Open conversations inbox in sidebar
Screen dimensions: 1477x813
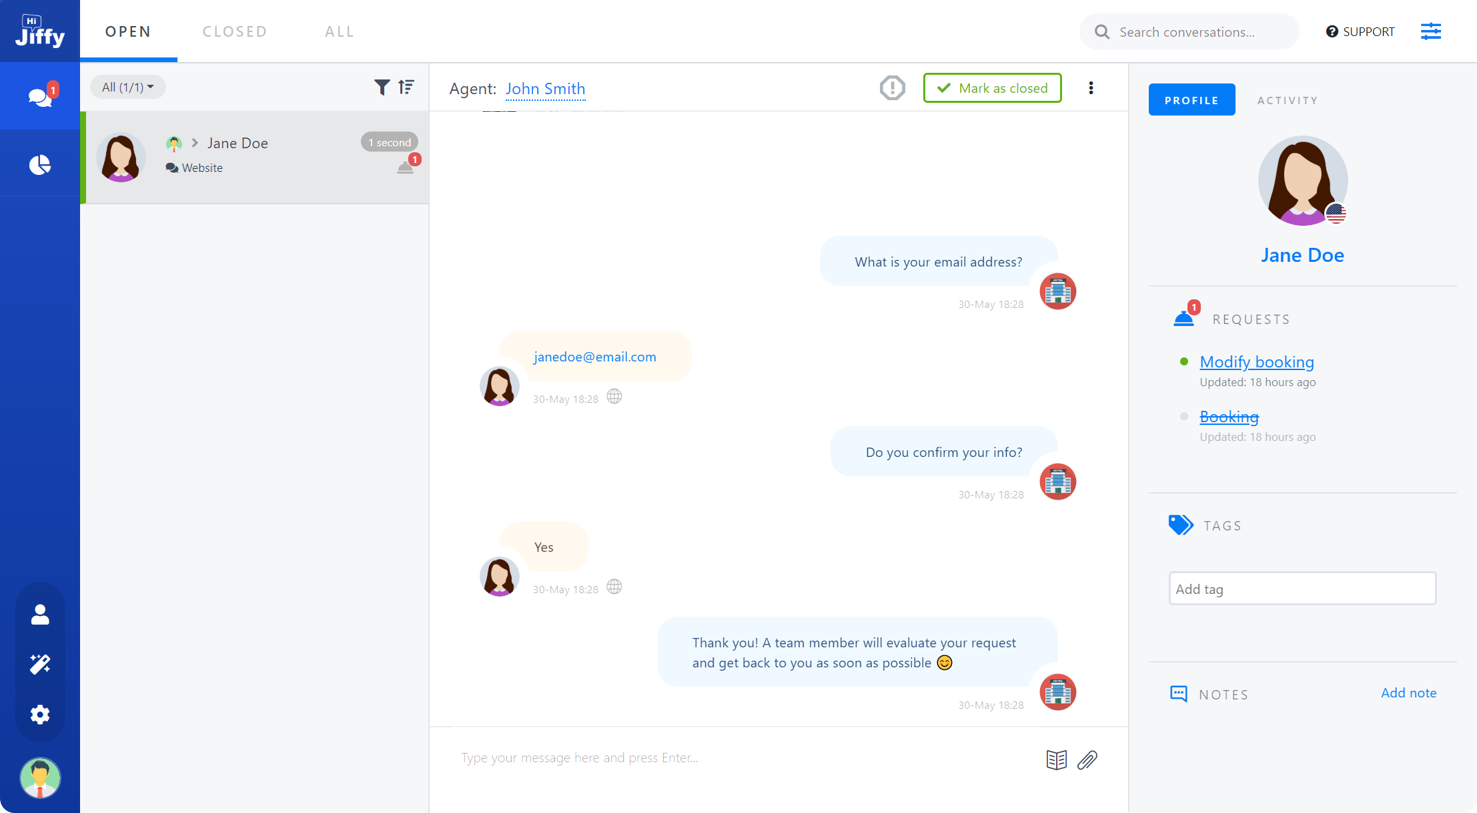40,96
